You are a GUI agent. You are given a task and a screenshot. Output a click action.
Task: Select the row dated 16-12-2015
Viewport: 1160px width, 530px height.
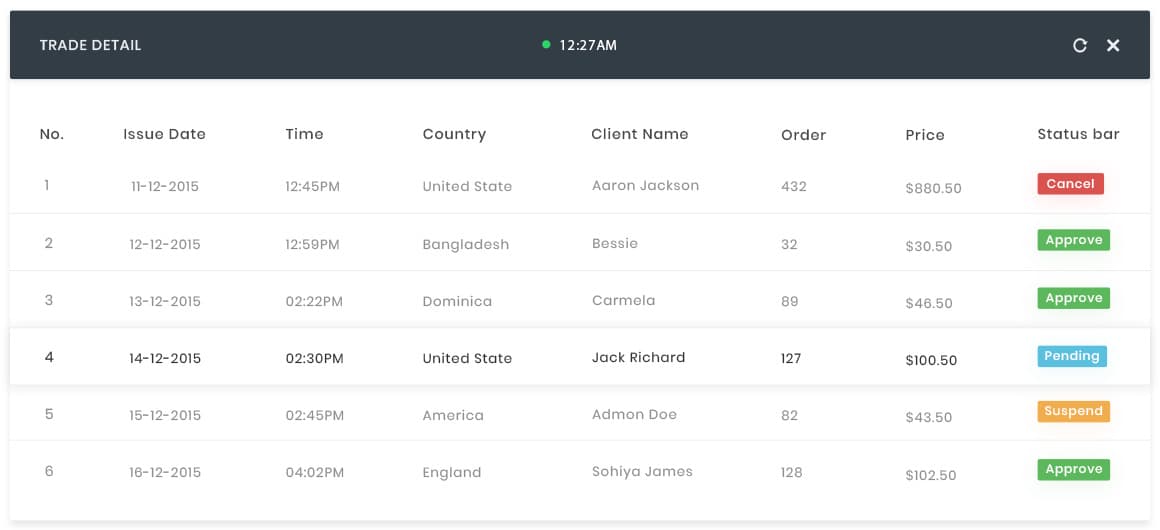(x=579, y=471)
